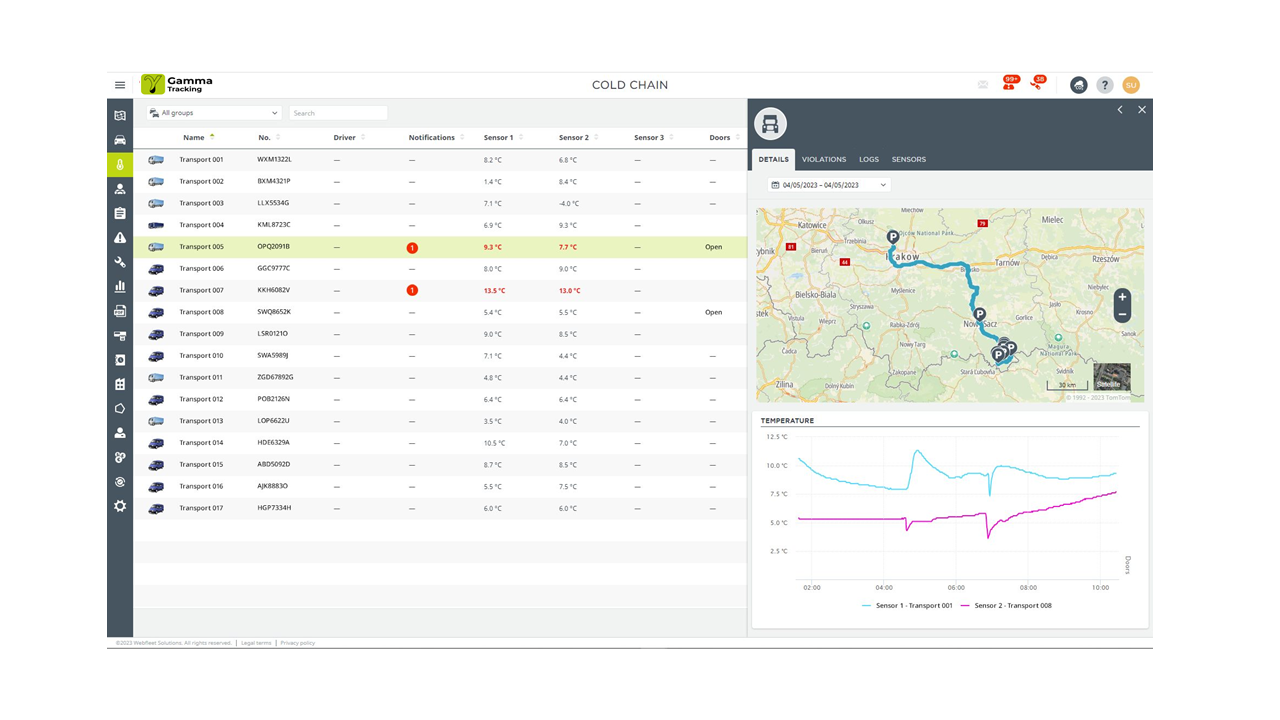The image size is (1280, 720).
Task: Open the vehicles car icon in sidebar
Action: [120, 140]
